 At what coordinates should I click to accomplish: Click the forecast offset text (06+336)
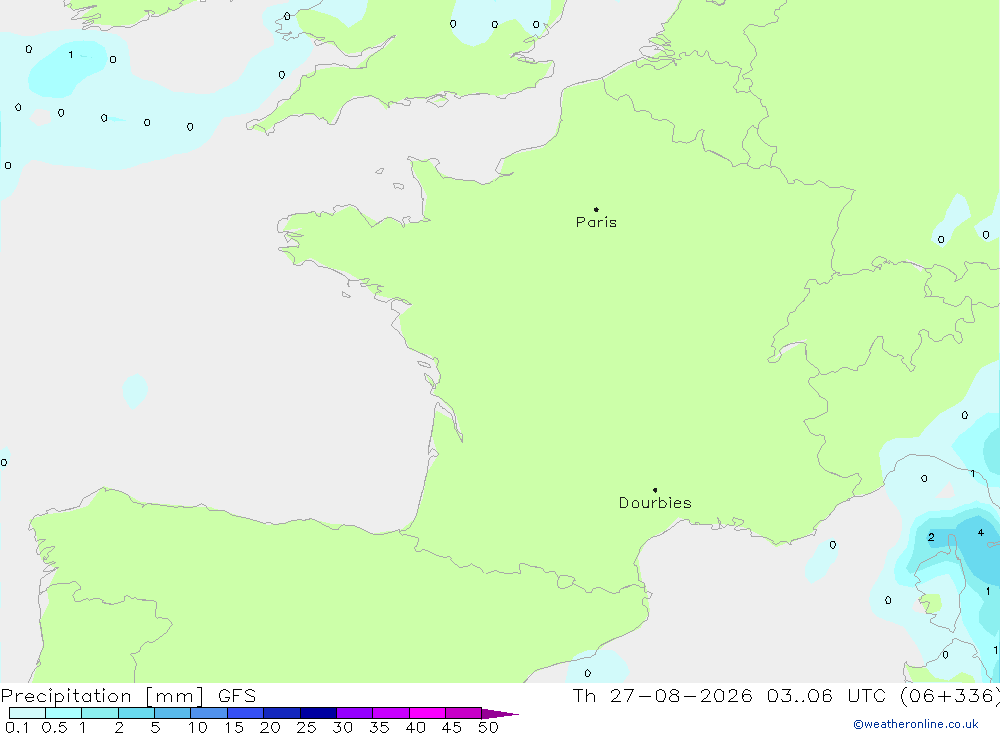tap(950, 695)
